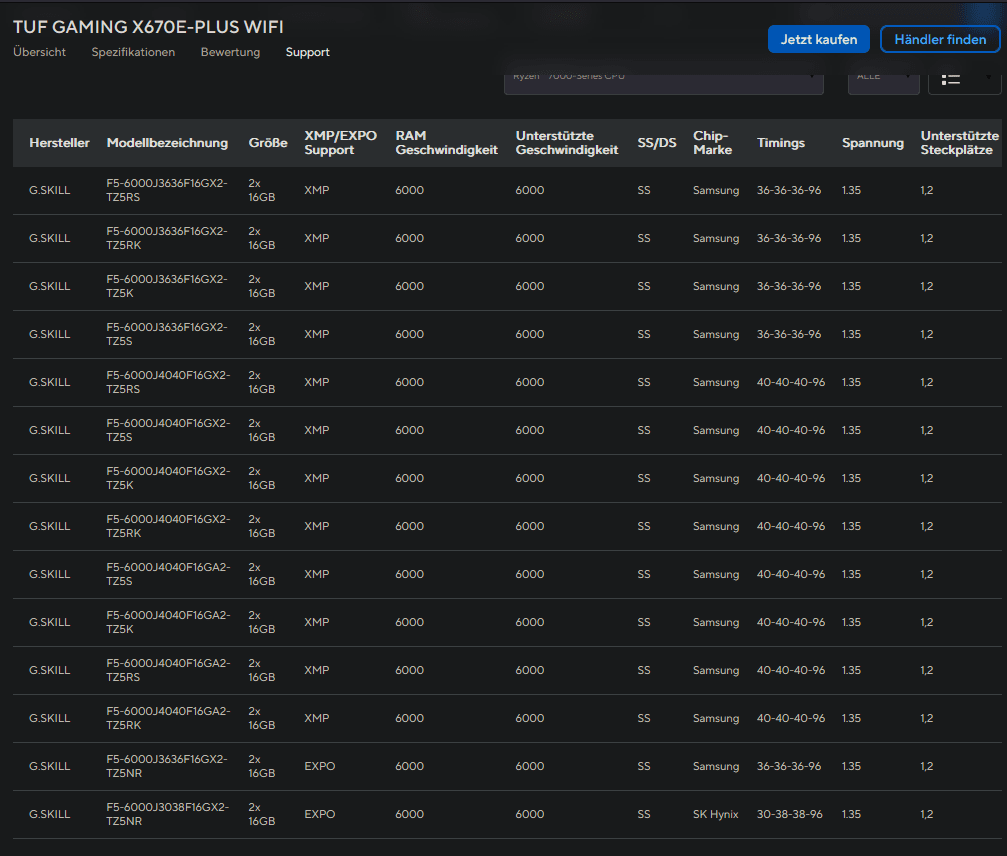
Task: Select model F5-6000J4040F16GX2-TZ5K
Action: click(x=168, y=478)
